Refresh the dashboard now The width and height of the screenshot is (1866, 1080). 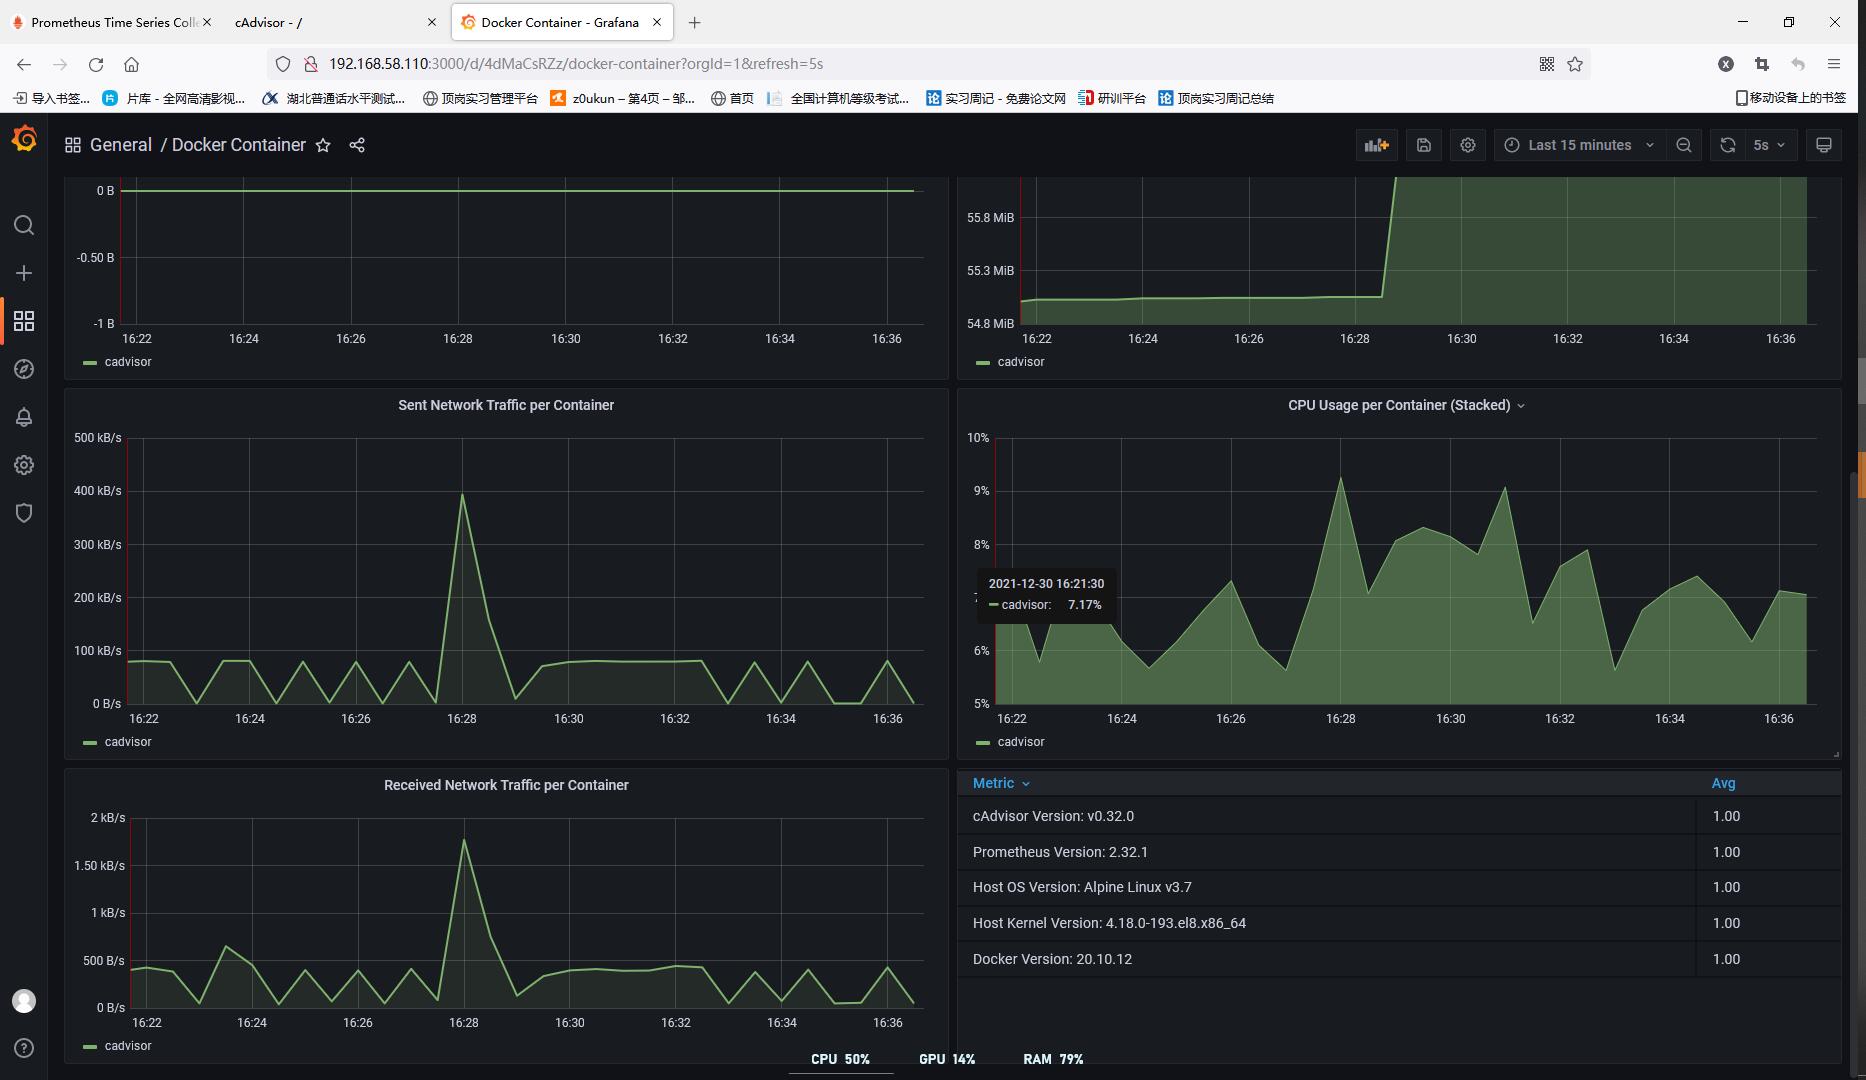[x=1727, y=145]
